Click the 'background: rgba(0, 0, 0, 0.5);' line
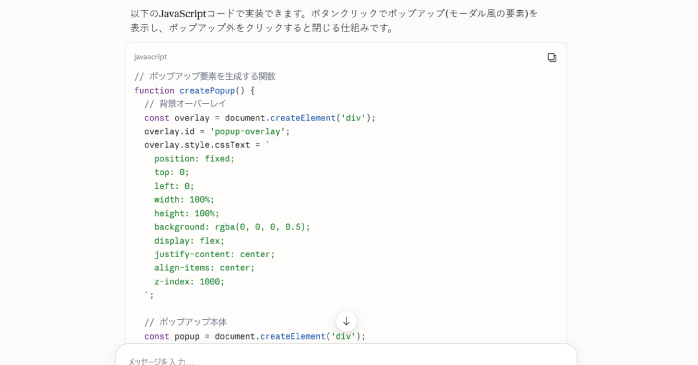 [232, 227]
